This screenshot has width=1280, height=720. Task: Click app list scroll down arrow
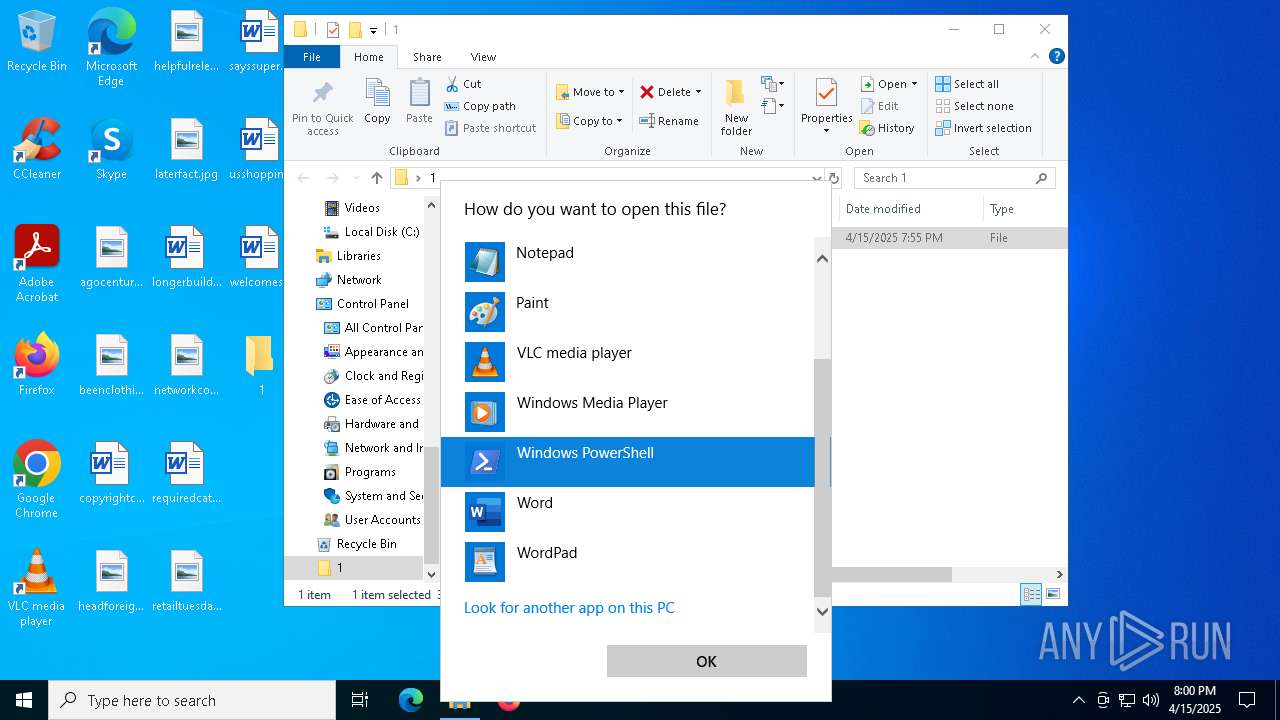(x=822, y=612)
